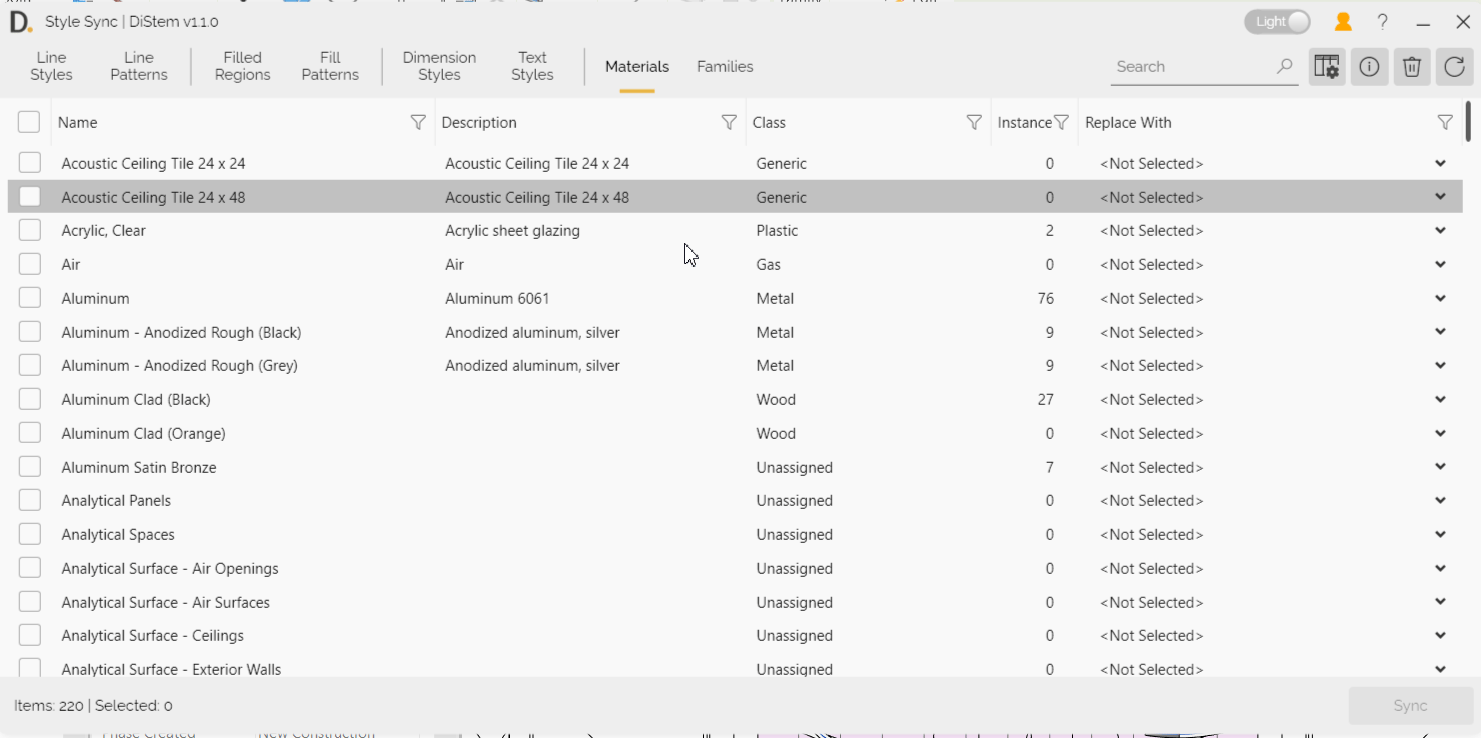
Task: Click the Gas class cell
Action: (768, 264)
